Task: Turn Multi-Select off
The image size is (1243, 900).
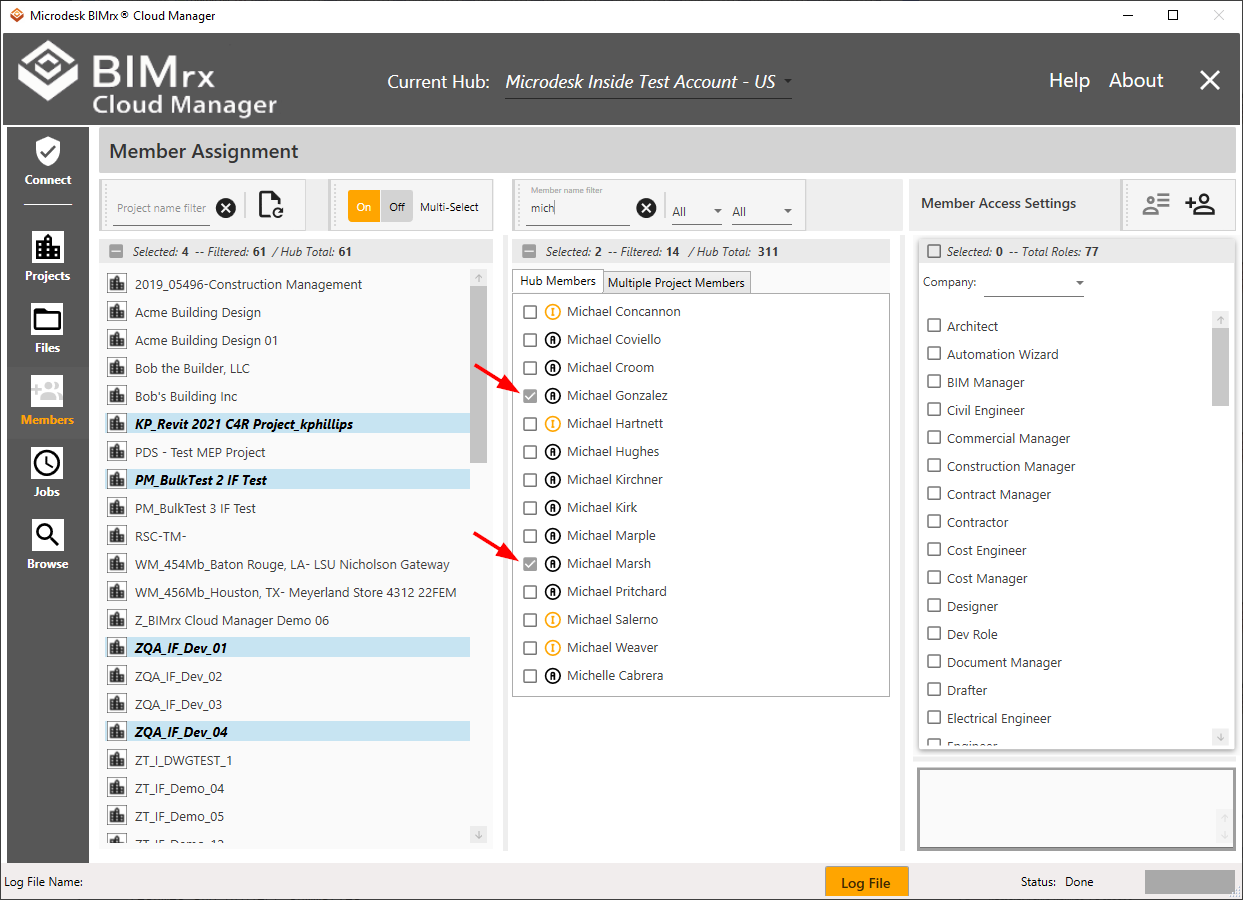Action: pos(397,207)
